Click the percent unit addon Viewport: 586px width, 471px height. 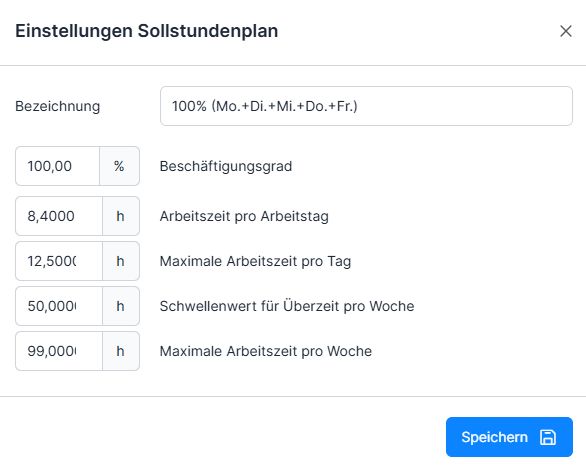point(120,166)
